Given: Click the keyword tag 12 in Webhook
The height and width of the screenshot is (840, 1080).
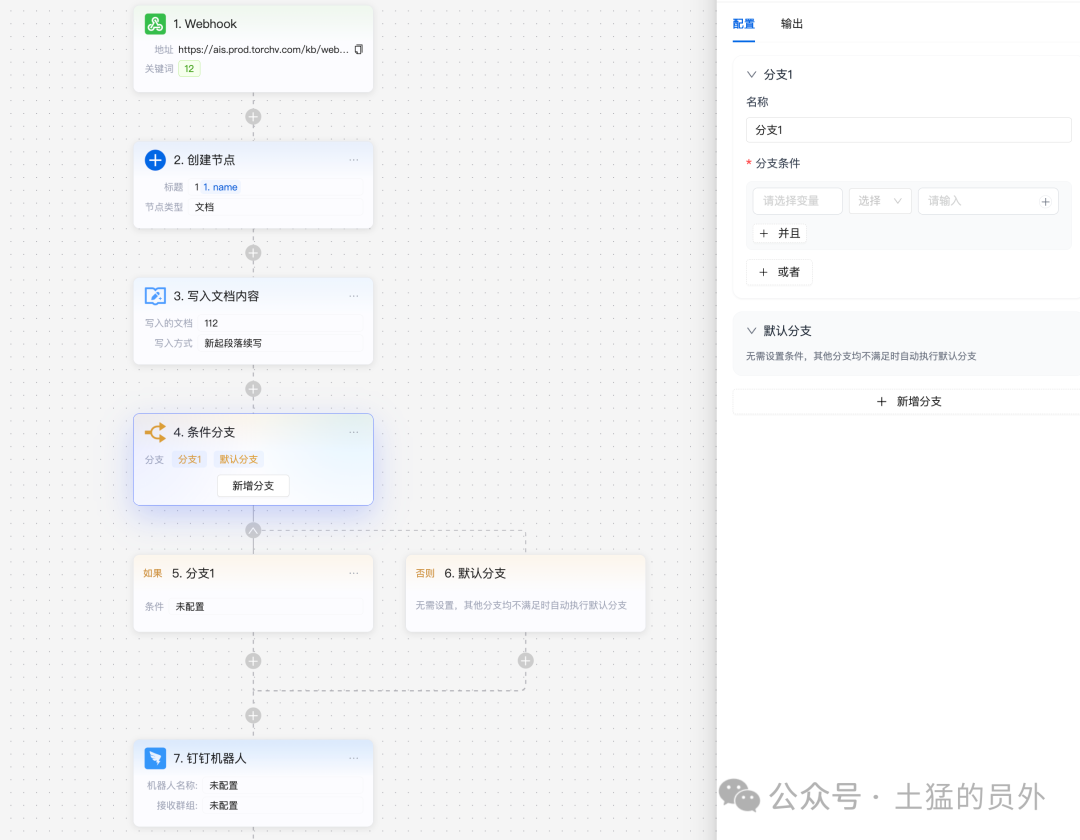Looking at the screenshot, I should coord(189,69).
